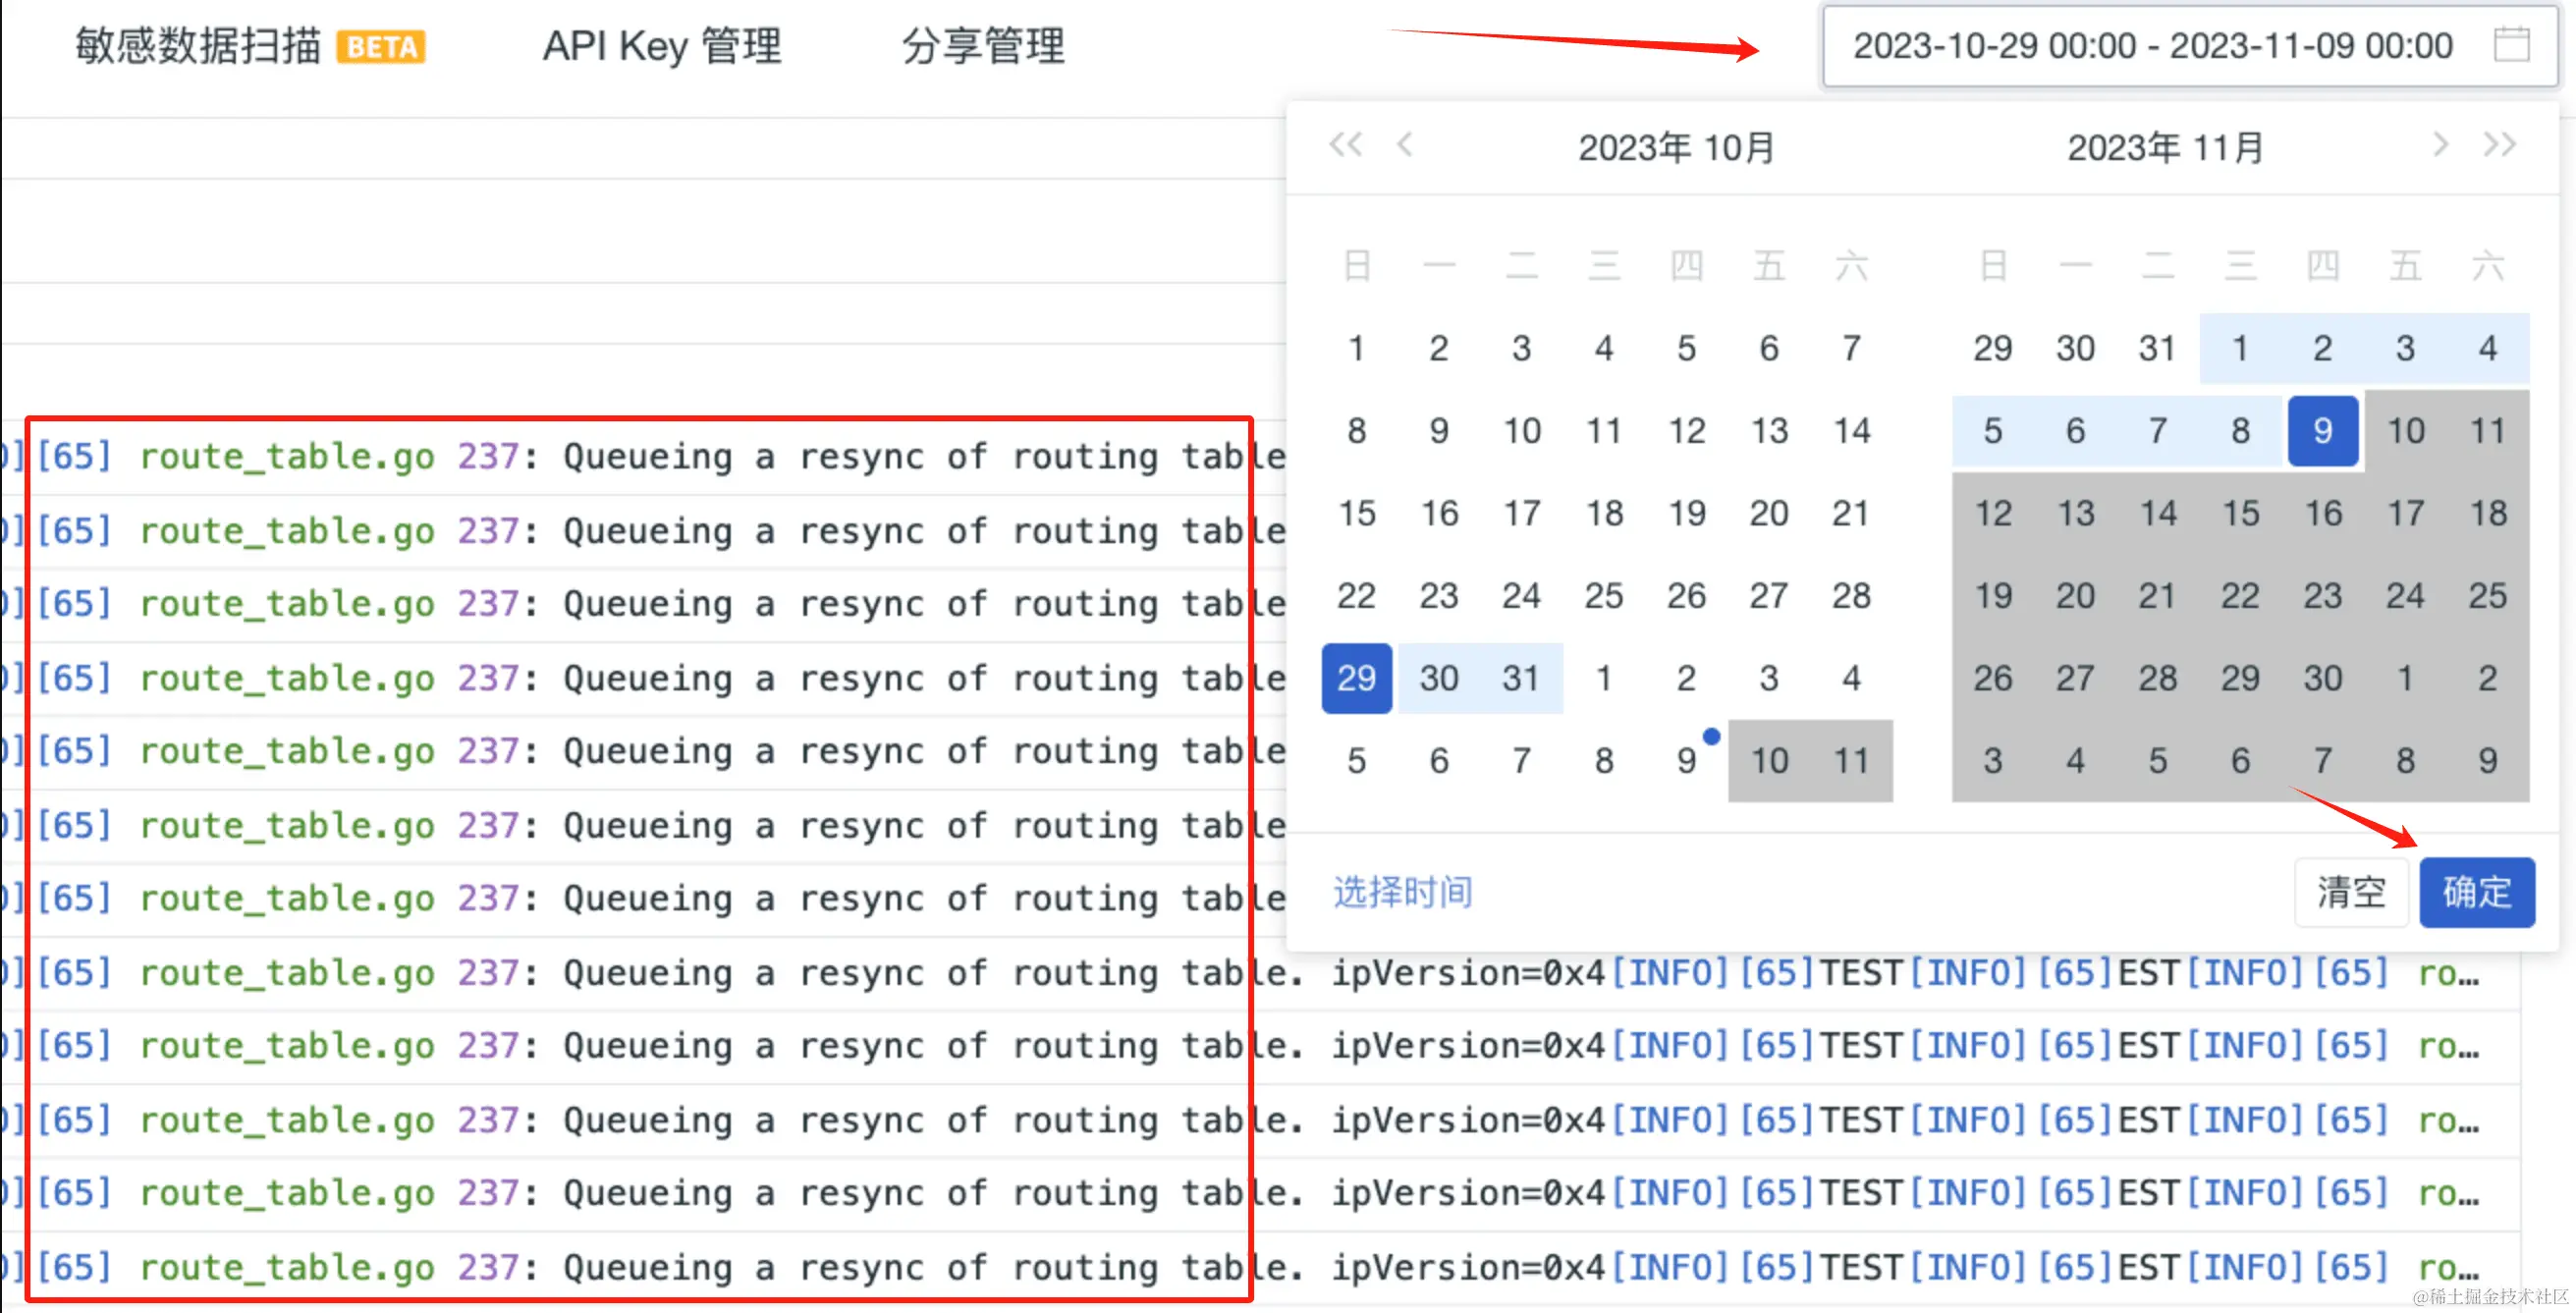Click the date range input field
2576x1313 pixels.
click(x=2152, y=46)
